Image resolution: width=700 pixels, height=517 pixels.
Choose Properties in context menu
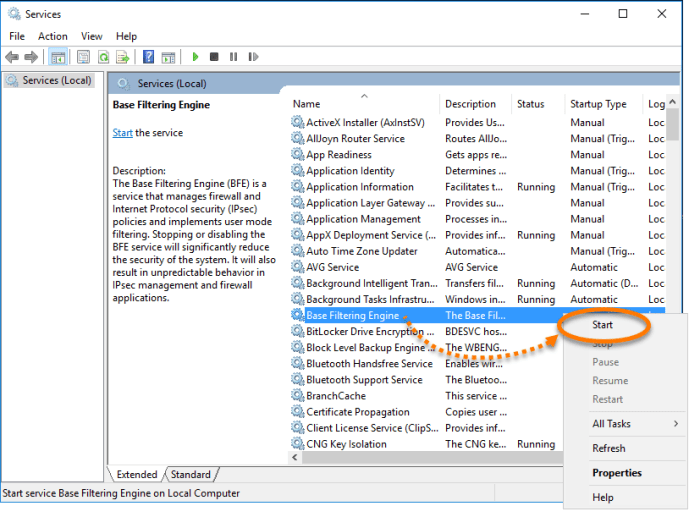point(625,473)
